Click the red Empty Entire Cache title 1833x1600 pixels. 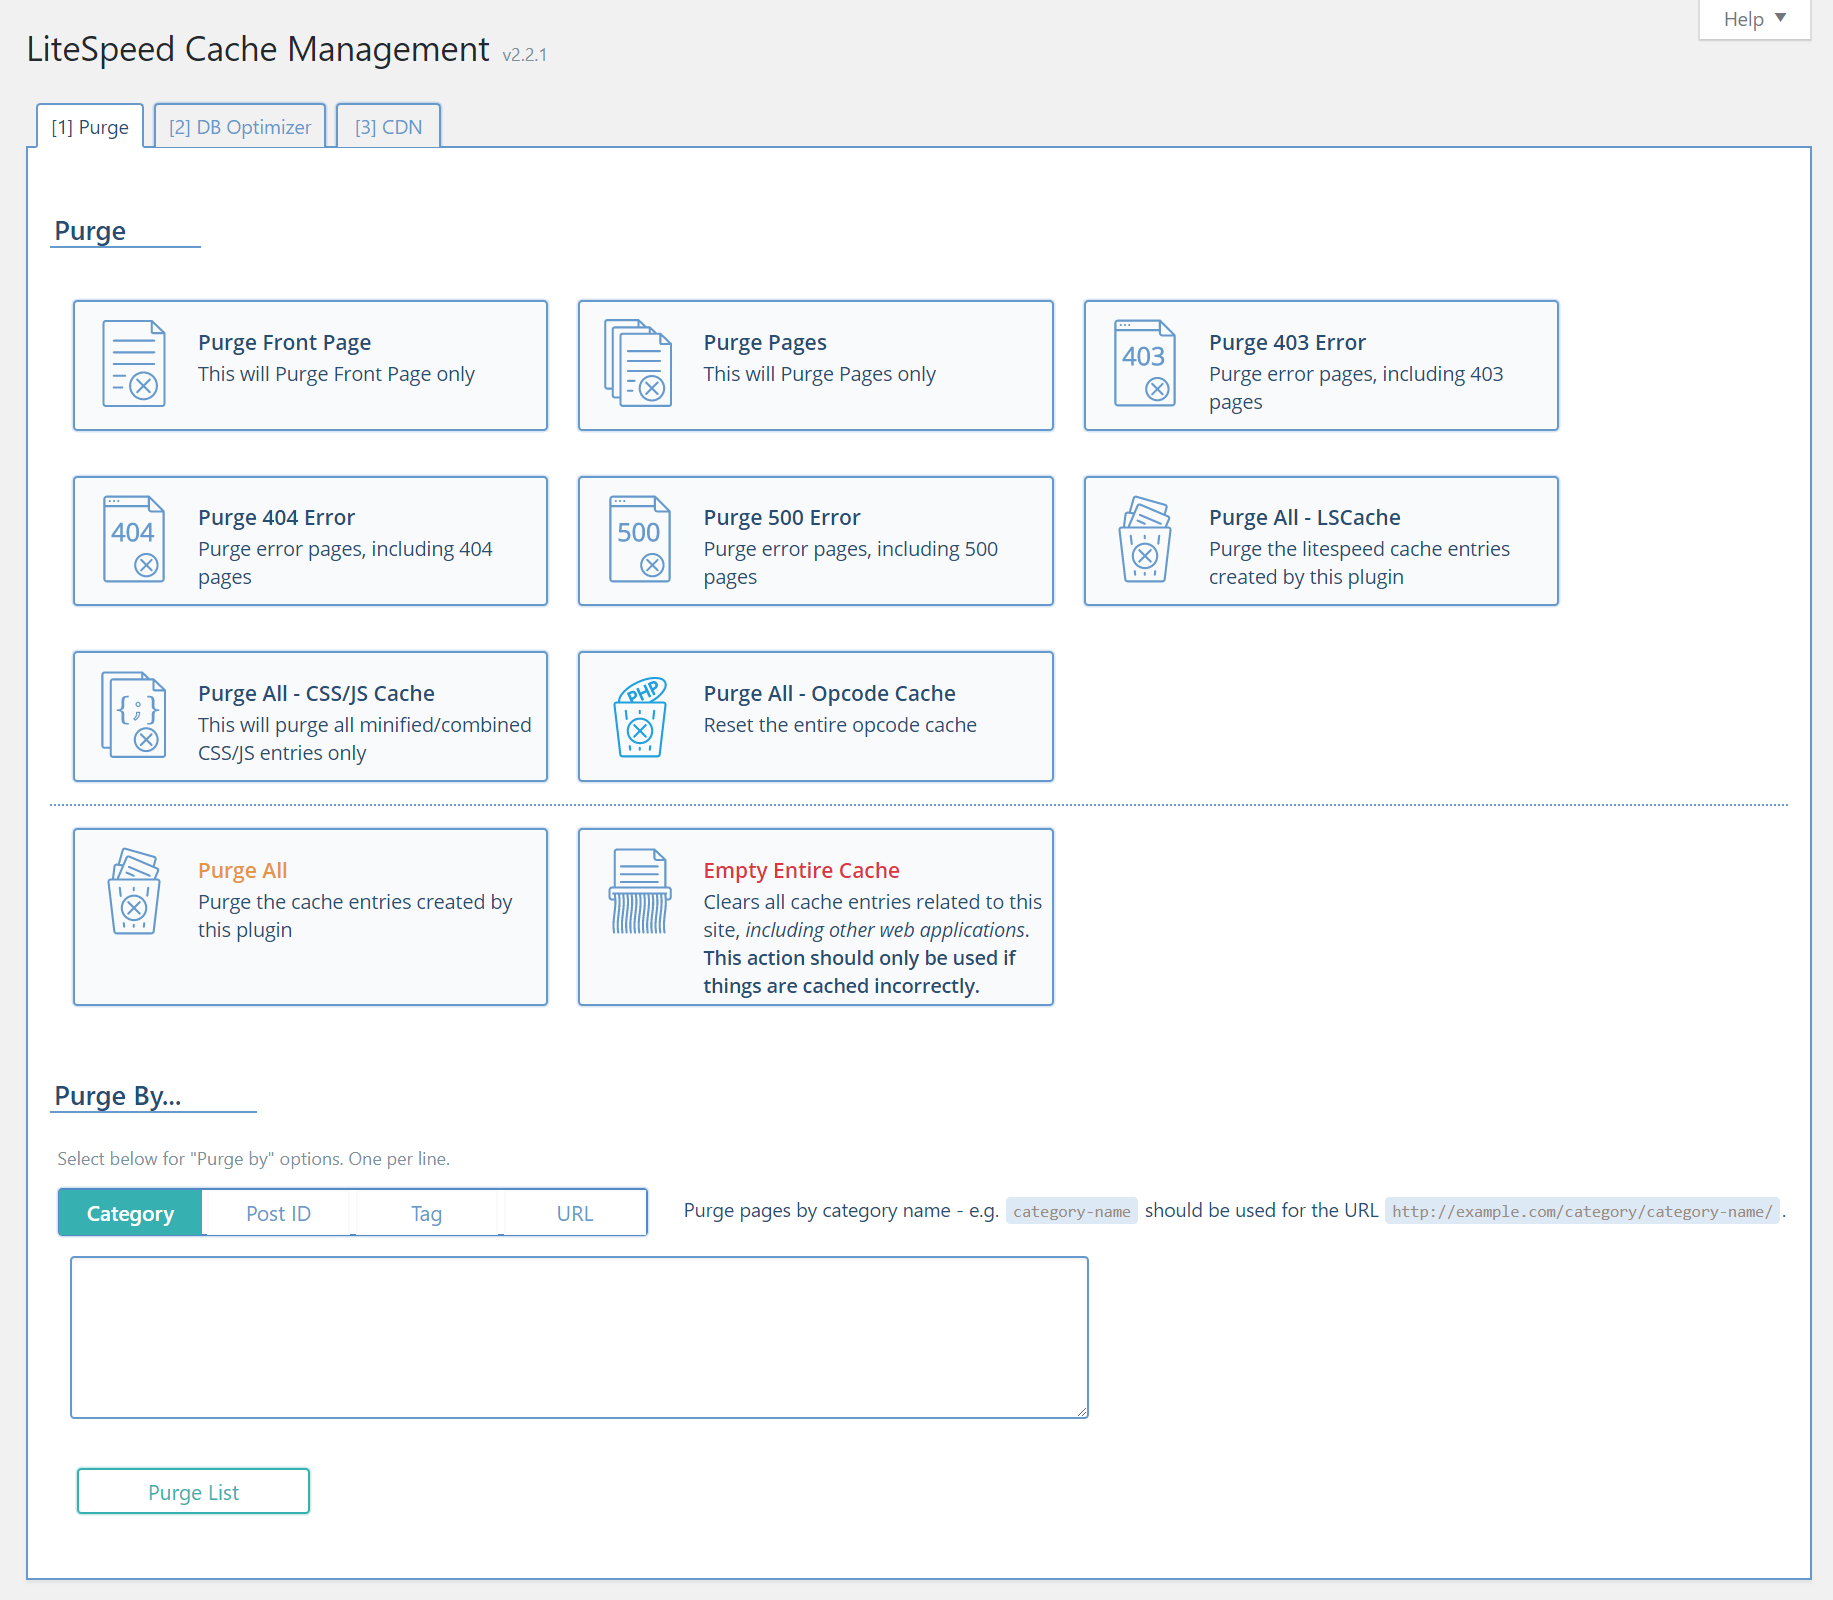(801, 870)
